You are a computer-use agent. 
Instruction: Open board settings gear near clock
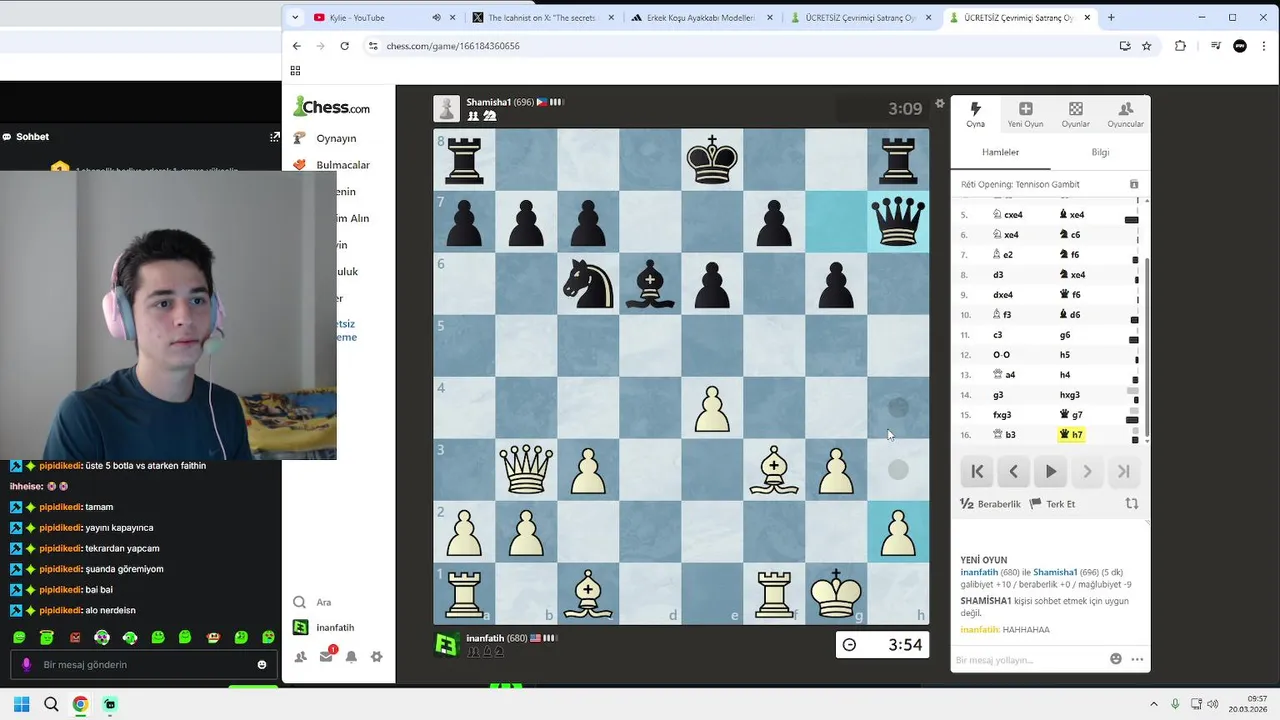click(x=939, y=103)
